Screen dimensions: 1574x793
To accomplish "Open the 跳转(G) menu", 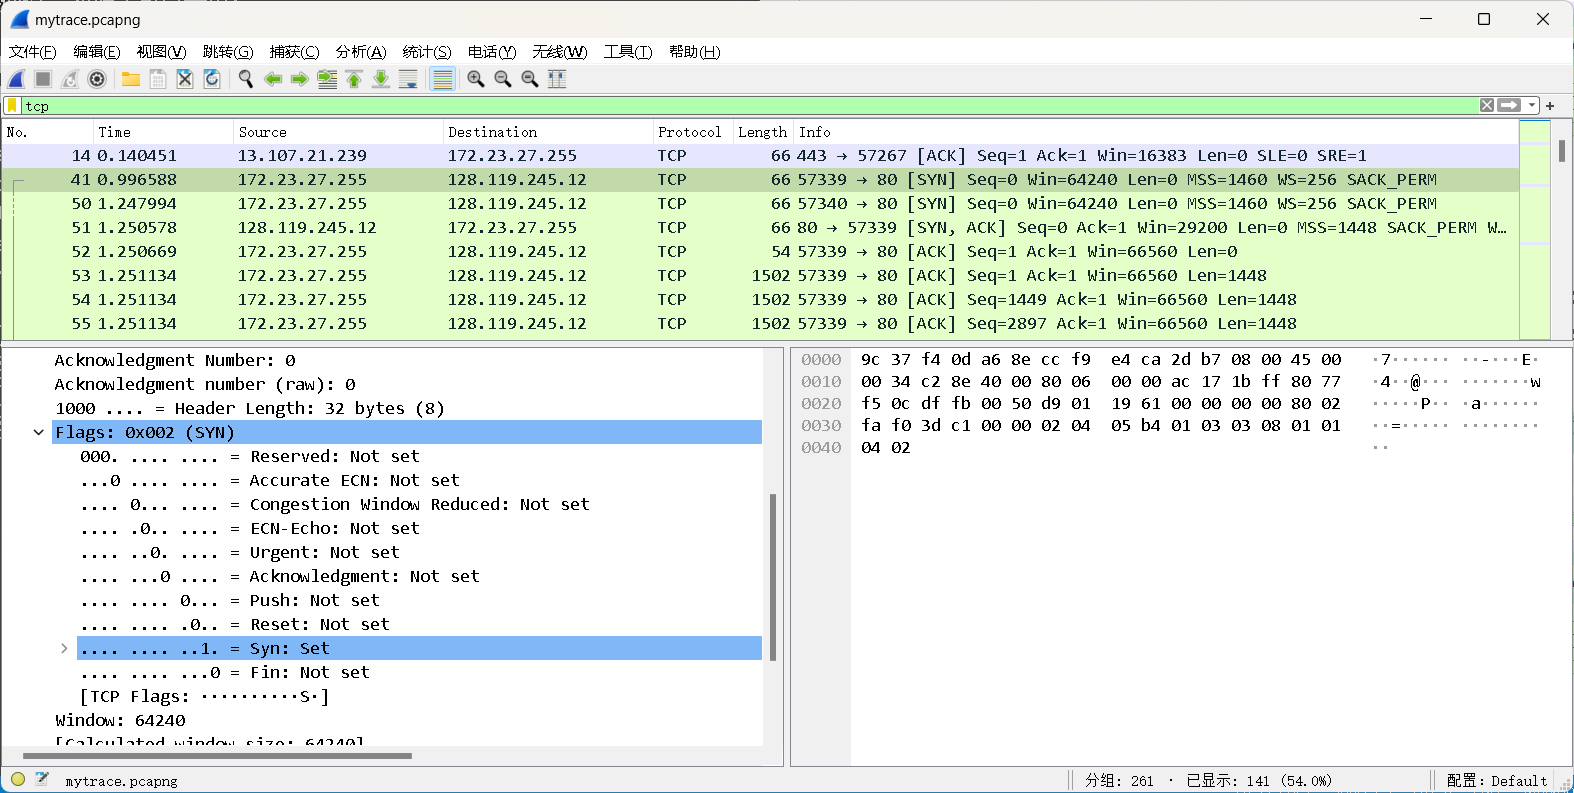I will pyautogui.click(x=228, y=52).
